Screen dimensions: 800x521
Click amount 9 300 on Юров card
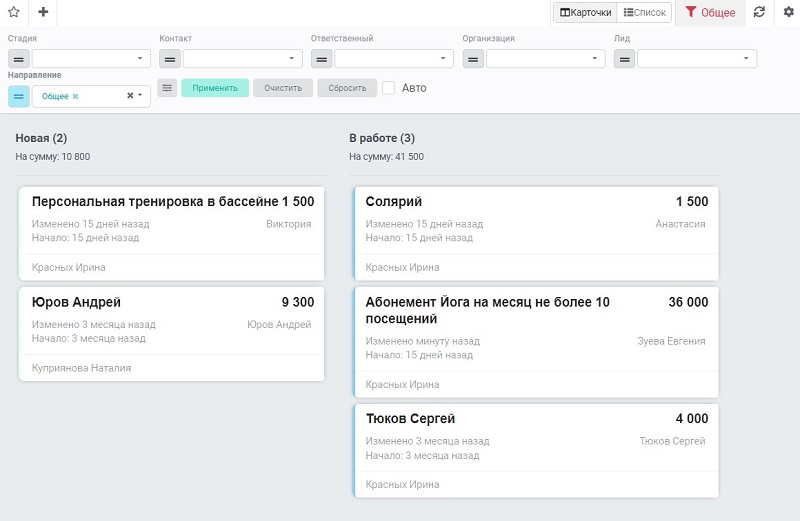coord(298,302)
